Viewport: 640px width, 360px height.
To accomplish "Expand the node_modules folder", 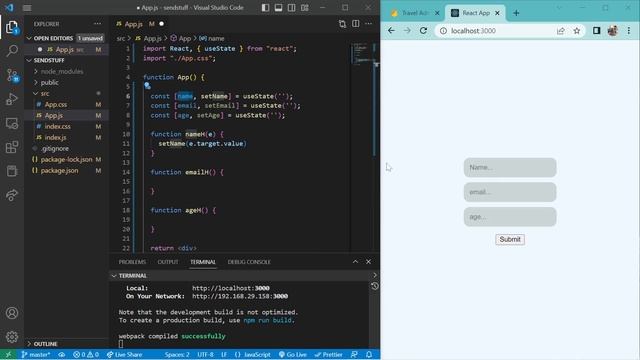I will pyautogui.click(x=61, y=71).
